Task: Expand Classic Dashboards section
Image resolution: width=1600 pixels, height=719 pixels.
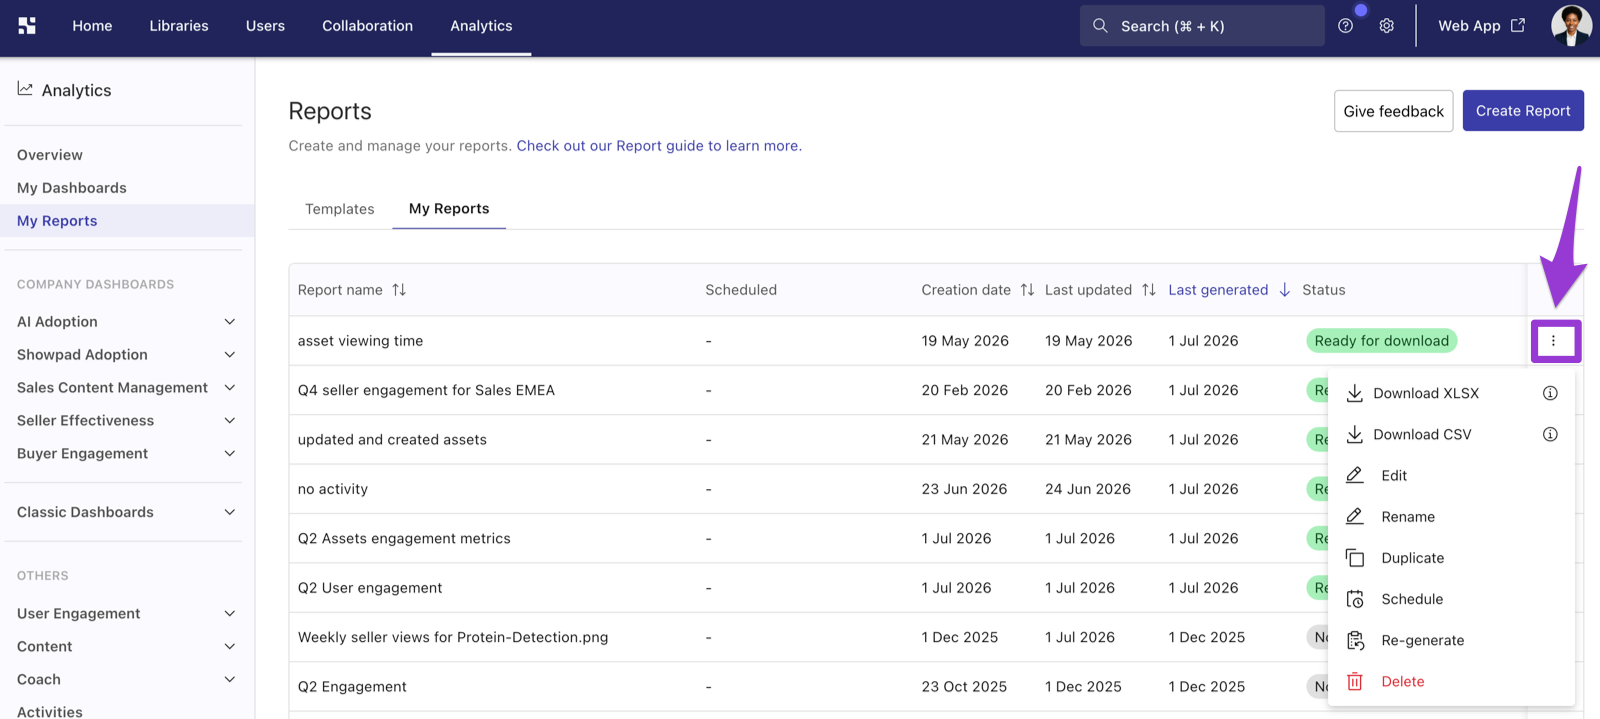Action: (127, 512)
